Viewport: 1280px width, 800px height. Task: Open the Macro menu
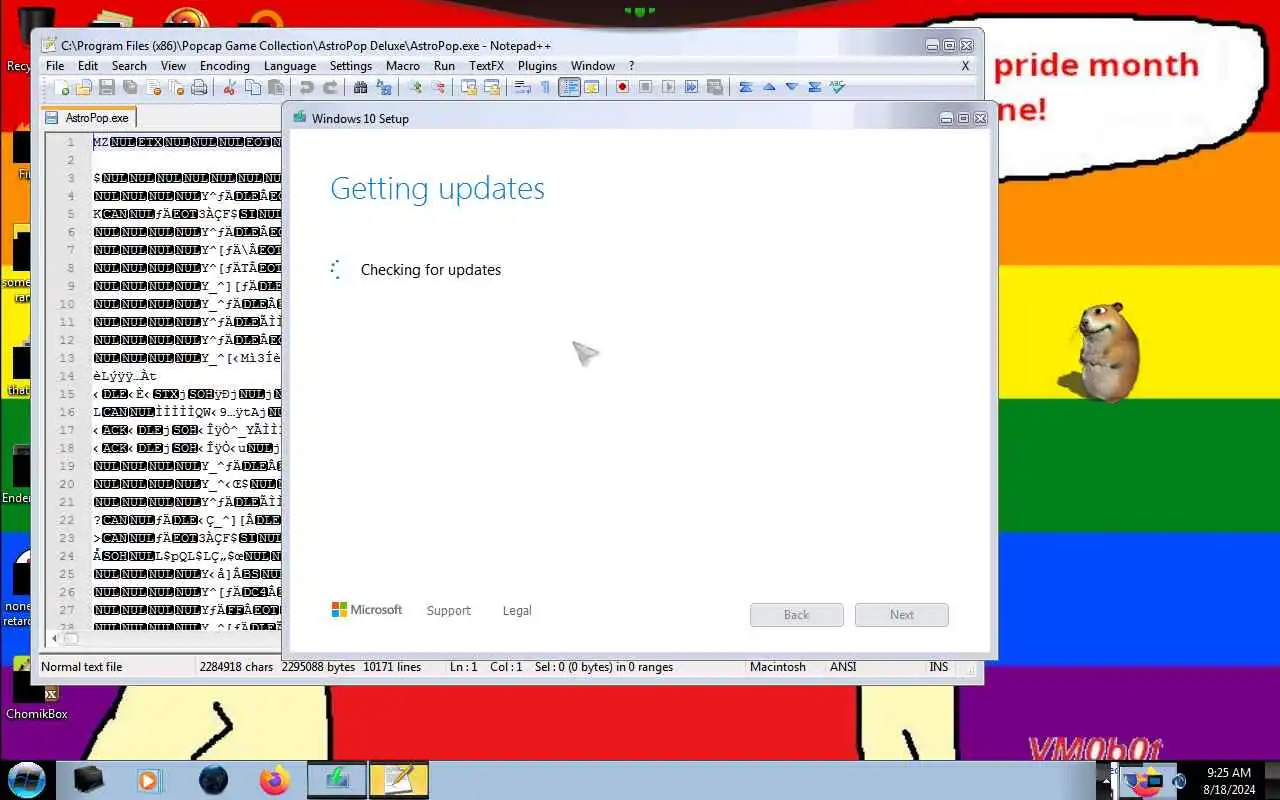coord(403,66)
